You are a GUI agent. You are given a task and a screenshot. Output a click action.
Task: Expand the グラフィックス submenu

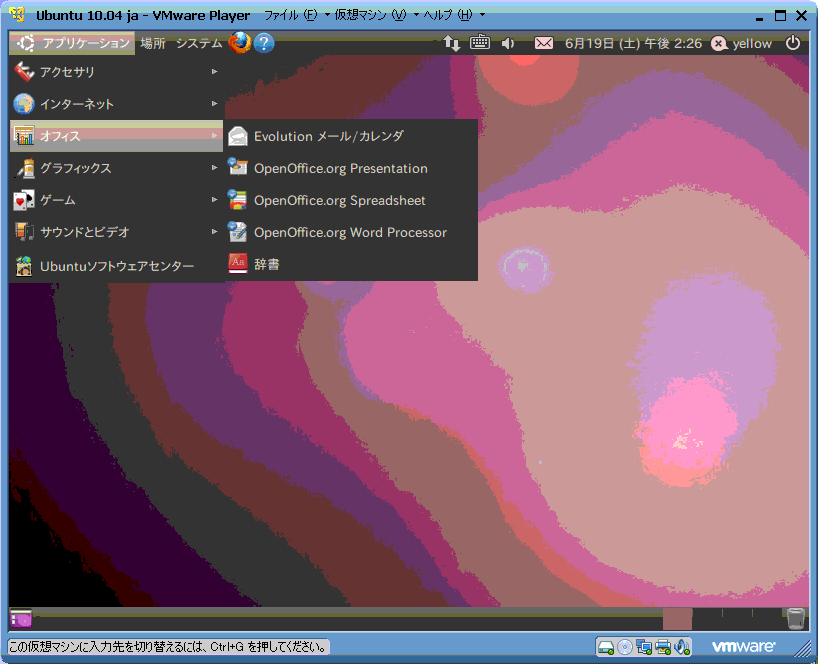pos(117,168)
